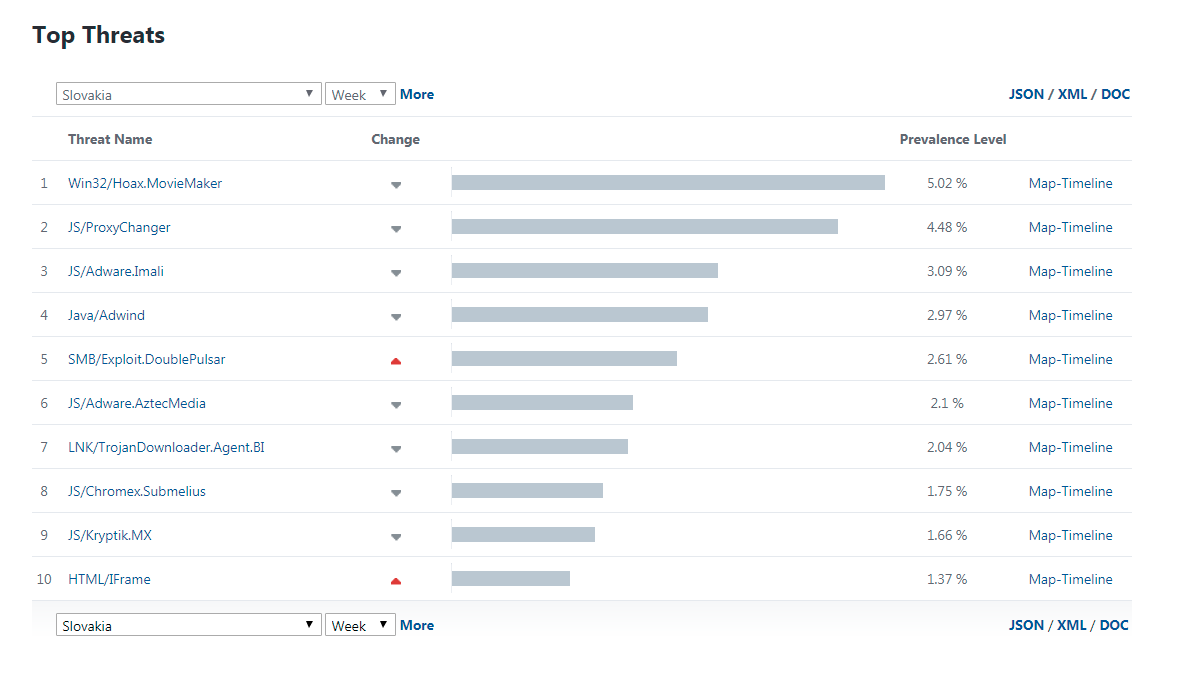Click the prevalence bar for JS/ProxyChanger
The width and height of the screenshot is (1182, 684).
point(645,226)
